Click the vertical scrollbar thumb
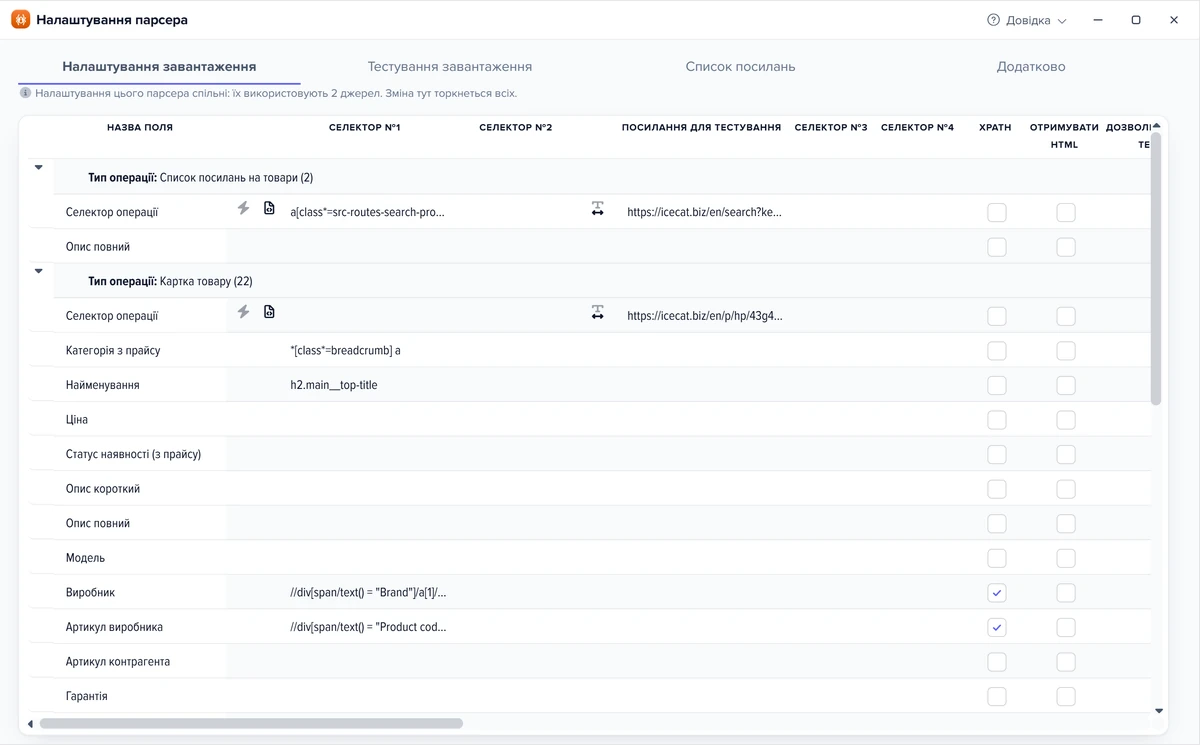 (x=1156, y=268)
